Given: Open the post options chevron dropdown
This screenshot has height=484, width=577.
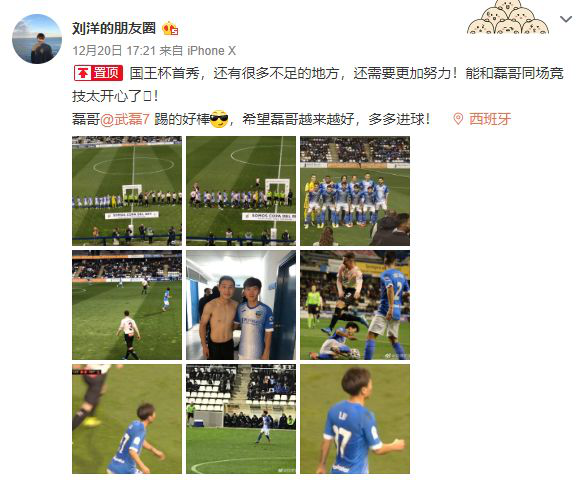Looking at the screenshot, I should click(x=566, y=19).
